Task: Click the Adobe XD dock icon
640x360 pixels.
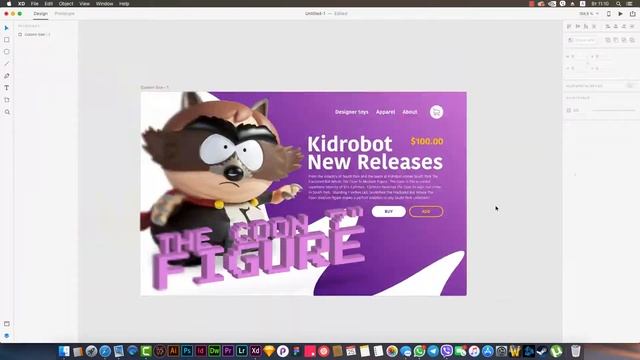Action: (256, 351)
